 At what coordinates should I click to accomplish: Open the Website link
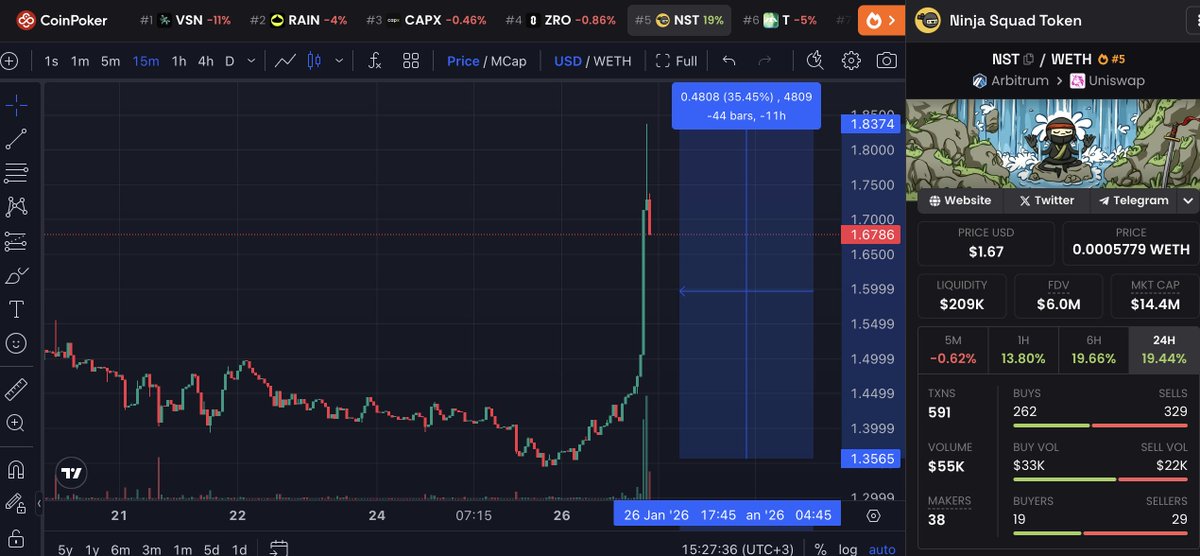tap(960, 200)
